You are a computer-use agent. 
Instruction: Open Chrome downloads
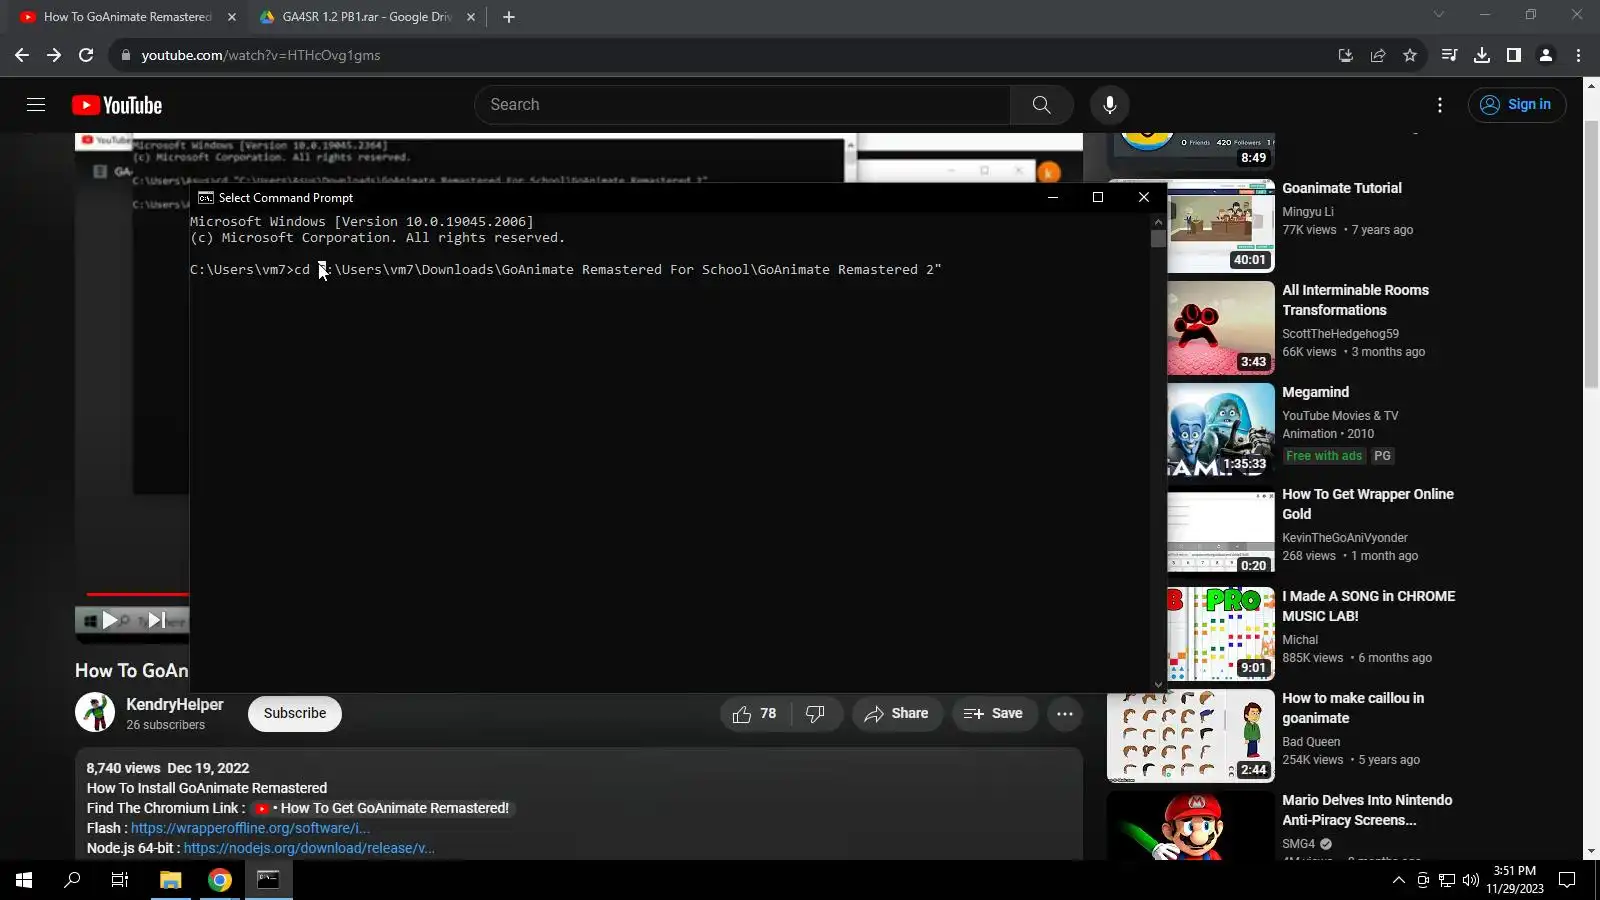tap(1482, 55)
